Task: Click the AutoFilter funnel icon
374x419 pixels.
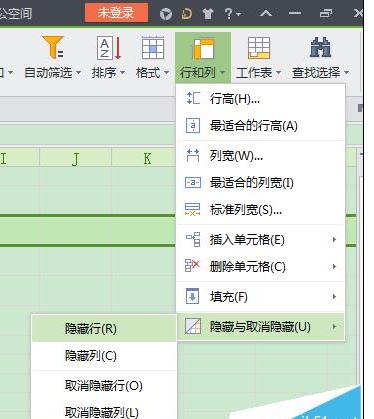Action: click(53, 47)
